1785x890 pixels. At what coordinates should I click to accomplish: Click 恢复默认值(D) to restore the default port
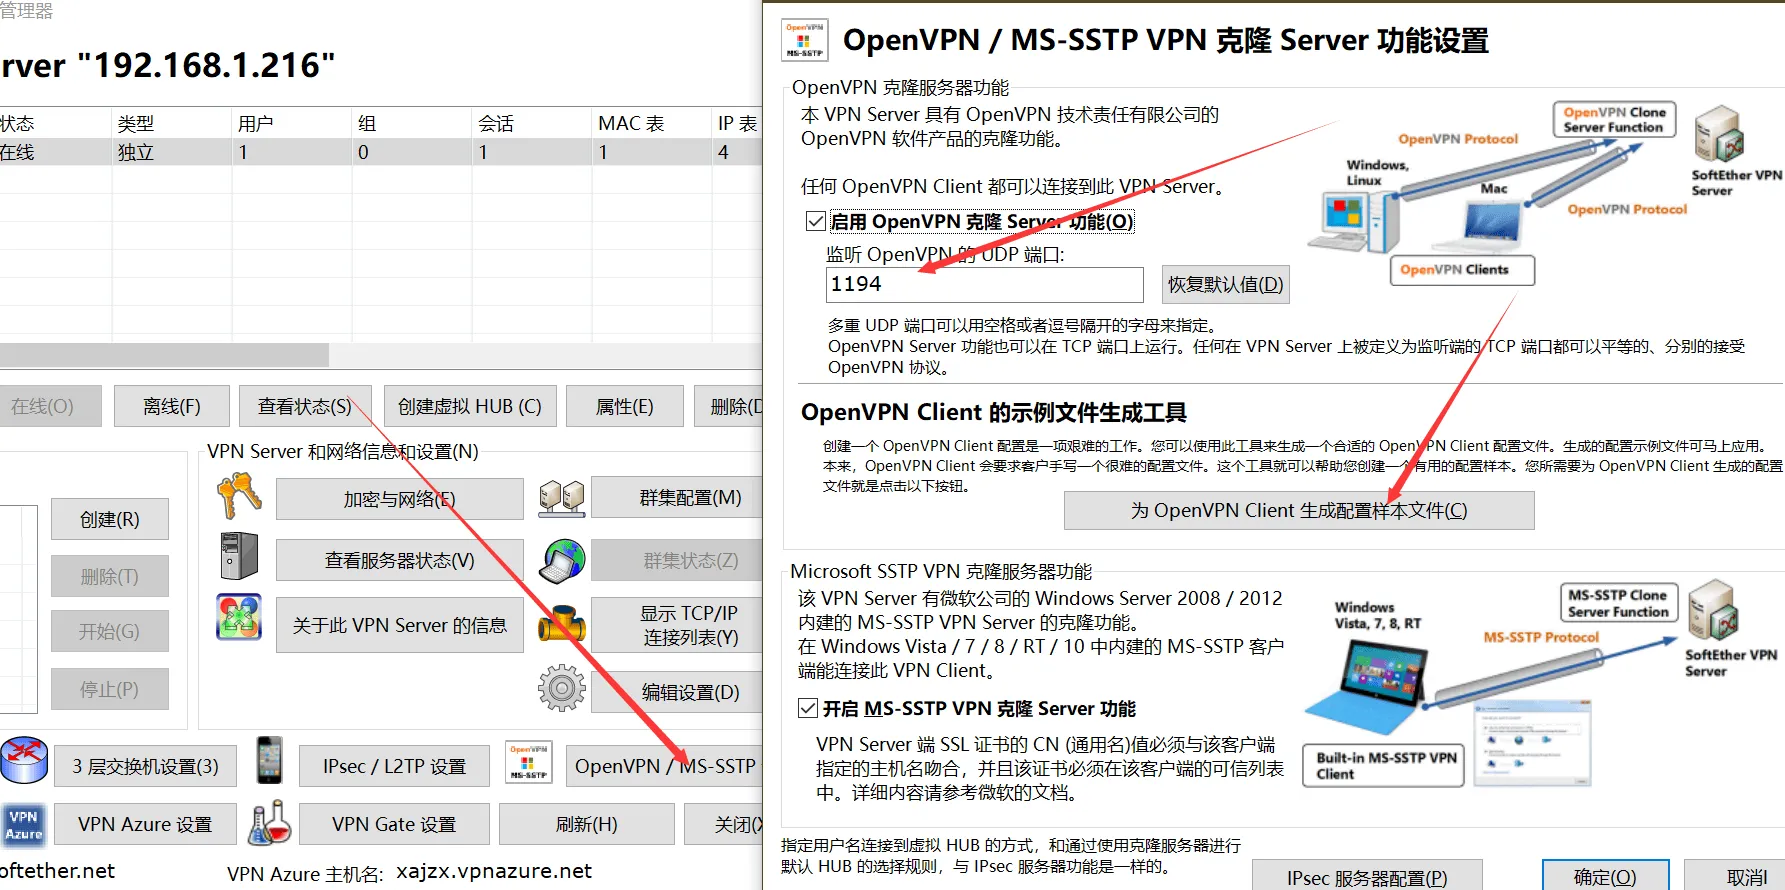pyautogui.click(x=1225, y=284)
